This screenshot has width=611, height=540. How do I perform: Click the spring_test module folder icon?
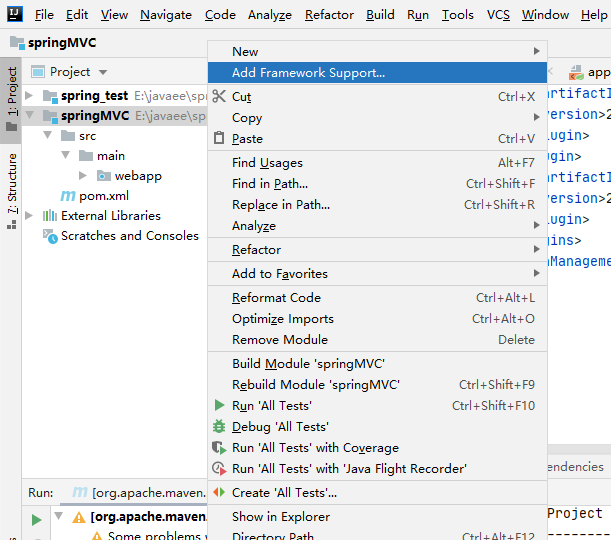[50, 95]
